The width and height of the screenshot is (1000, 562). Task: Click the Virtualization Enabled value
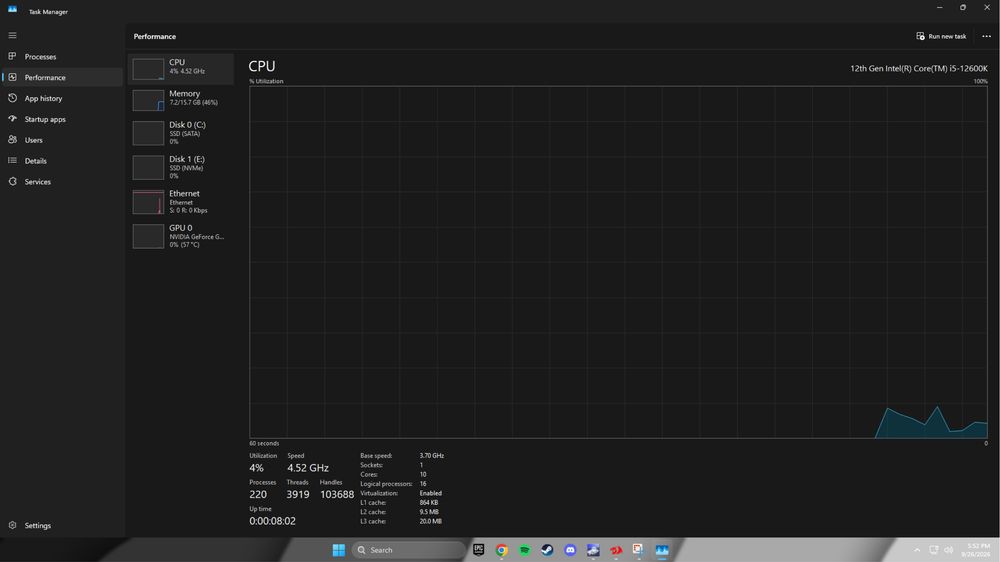click(x=430, y=493)
